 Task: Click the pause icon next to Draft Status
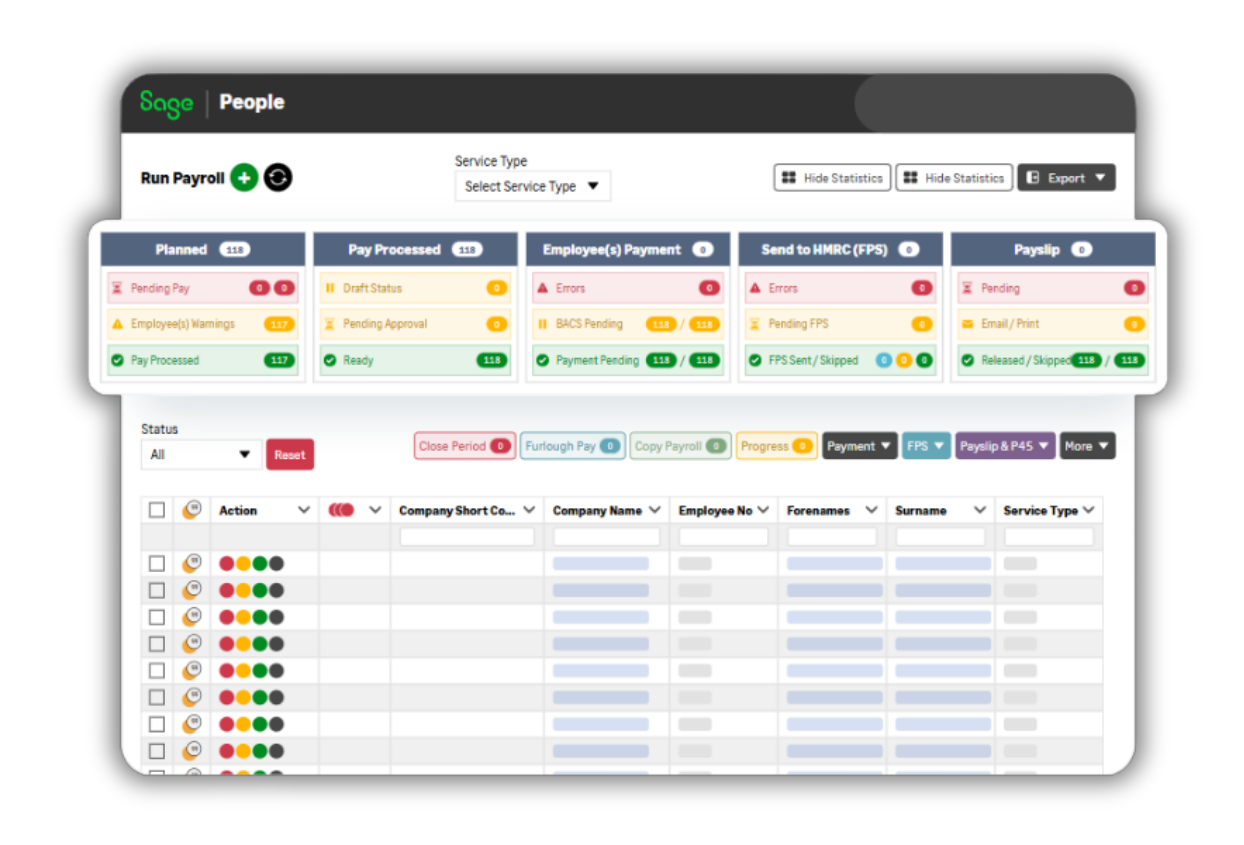click(x=330, y=288)
